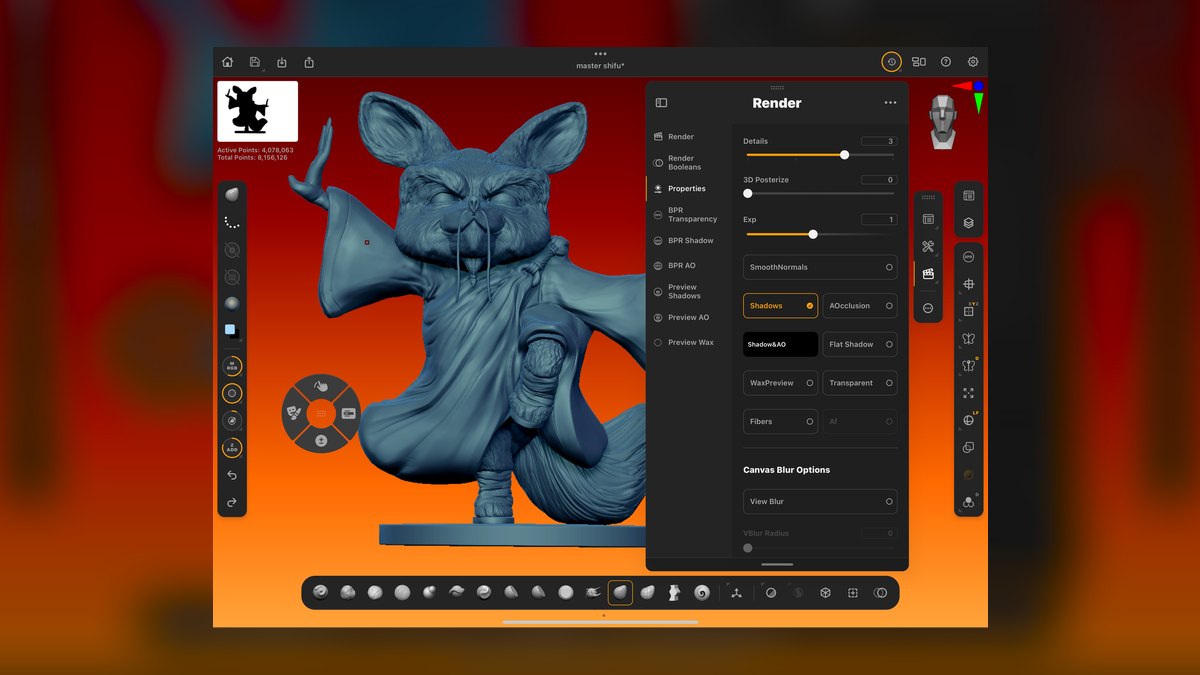Open the history clock icon

pyautogui.click(x=891, y=62)
